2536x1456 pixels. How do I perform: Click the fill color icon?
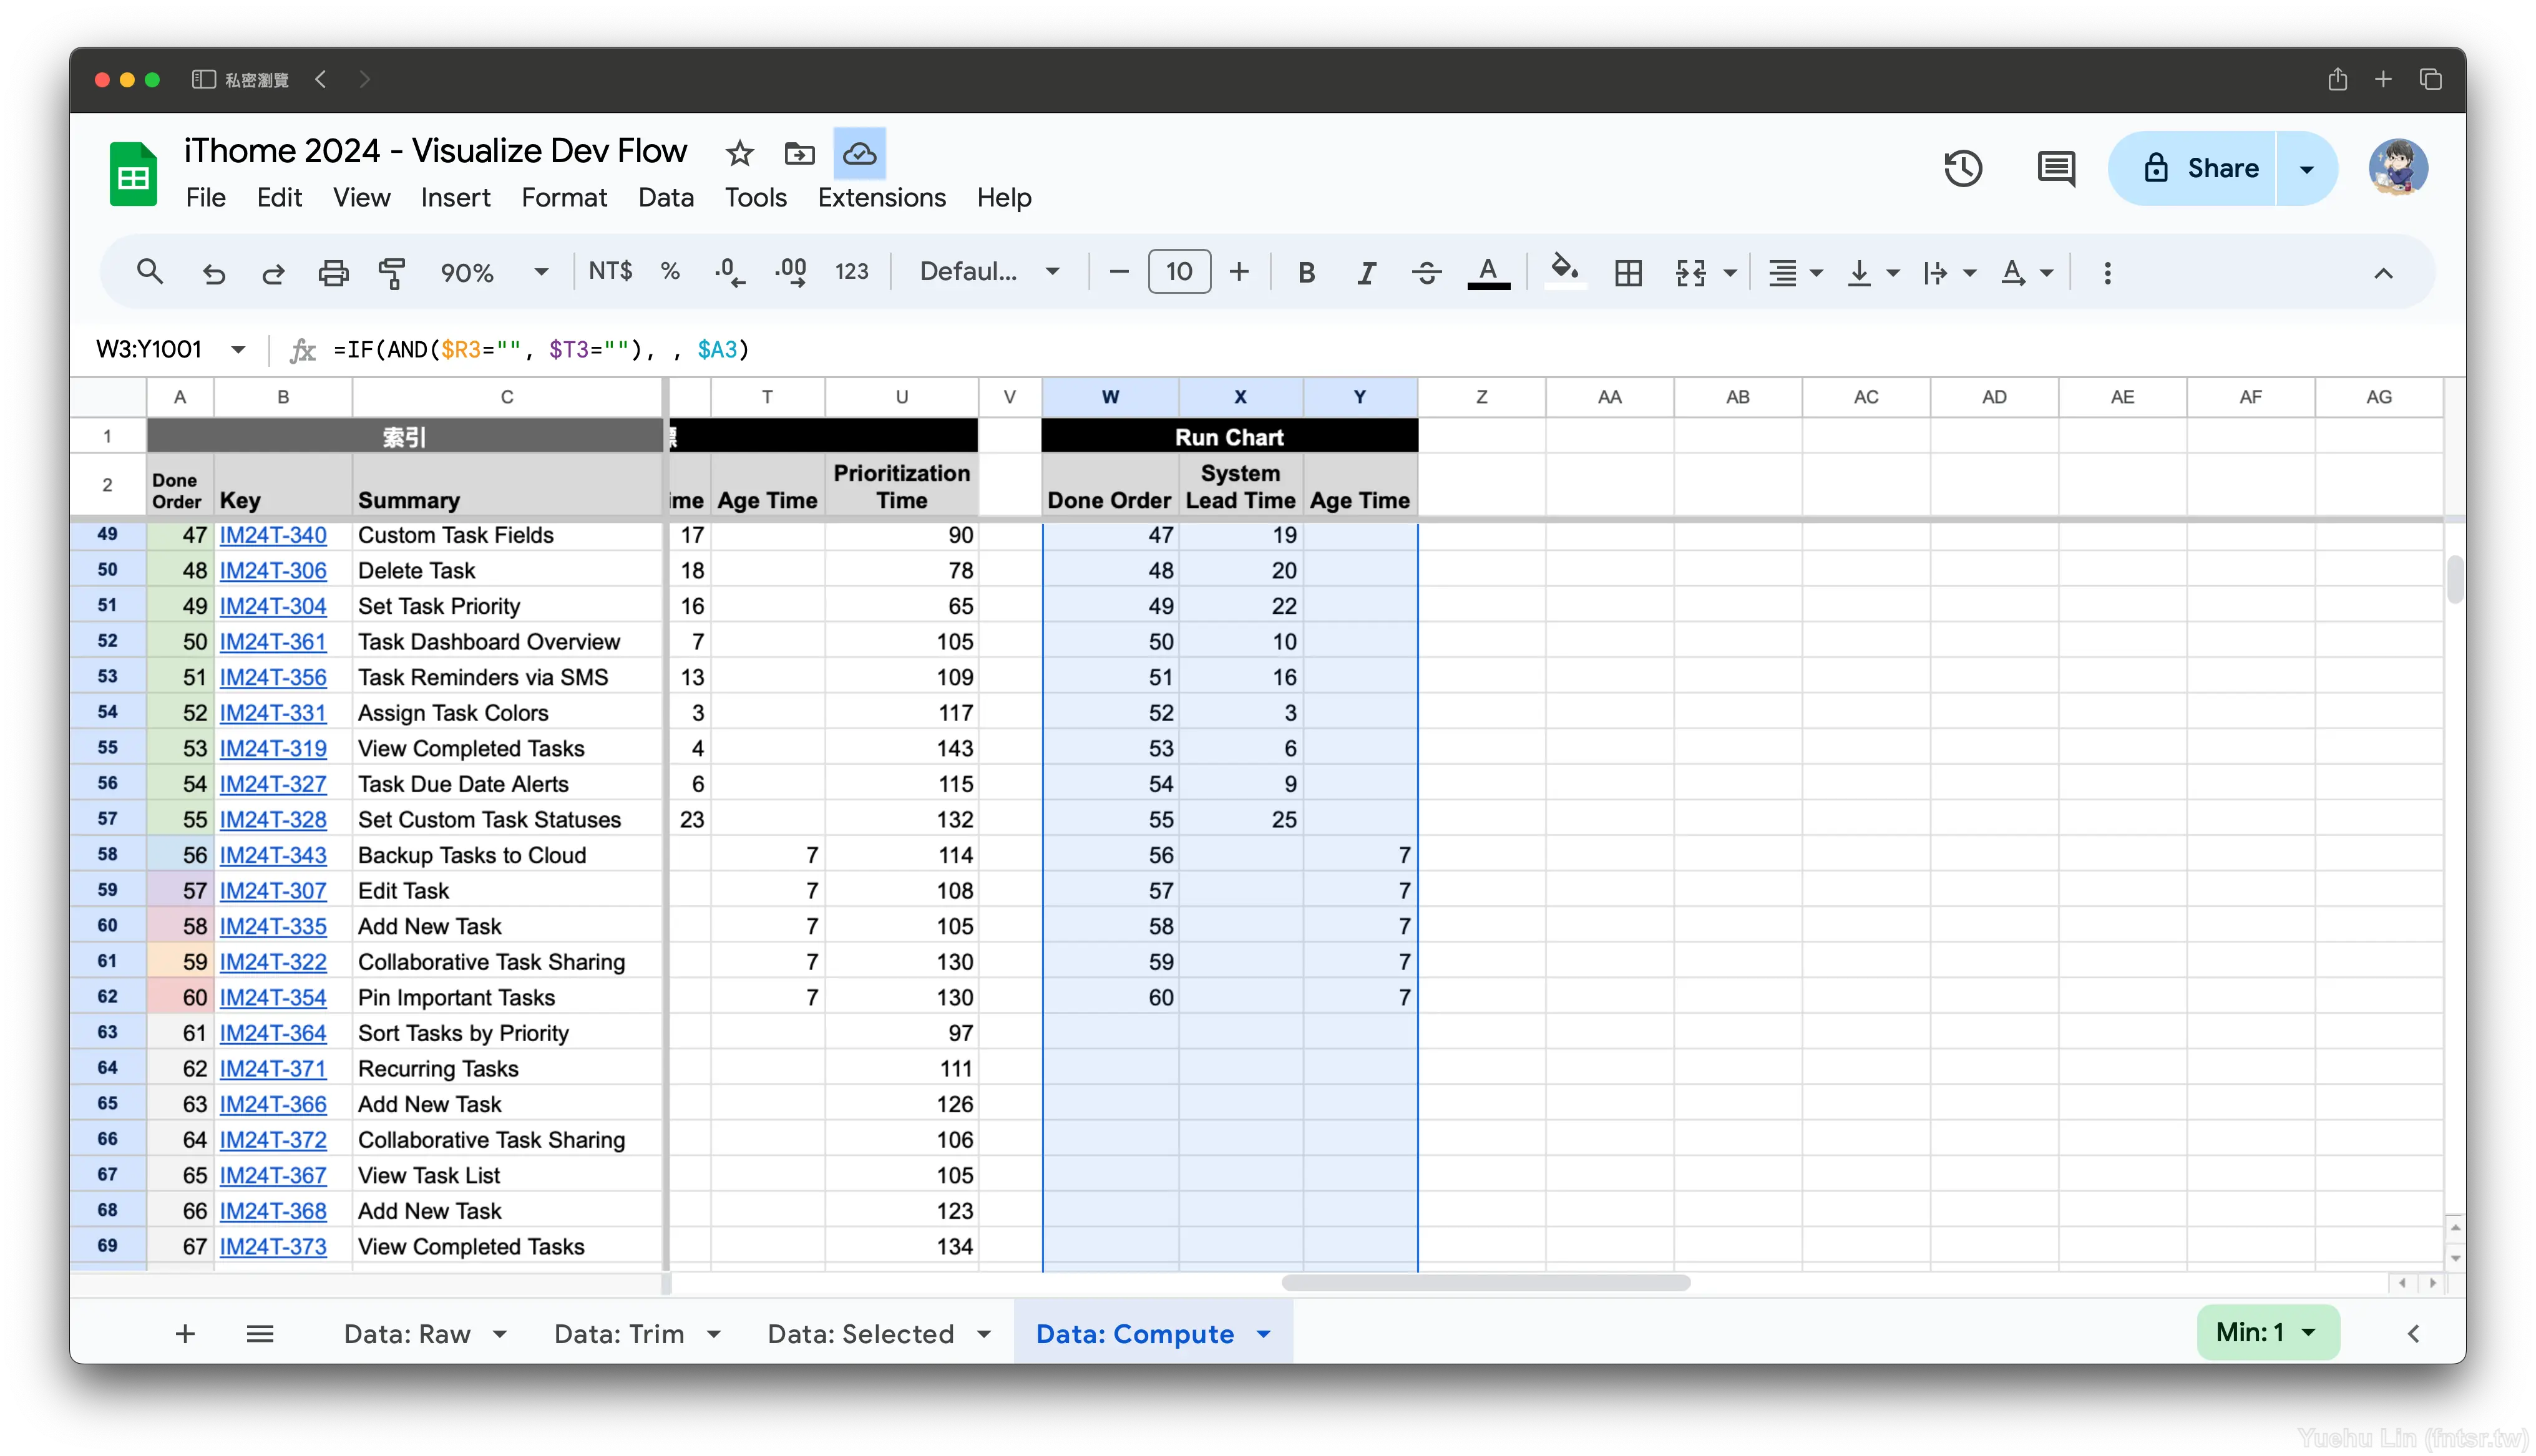tap(1564, 272)
